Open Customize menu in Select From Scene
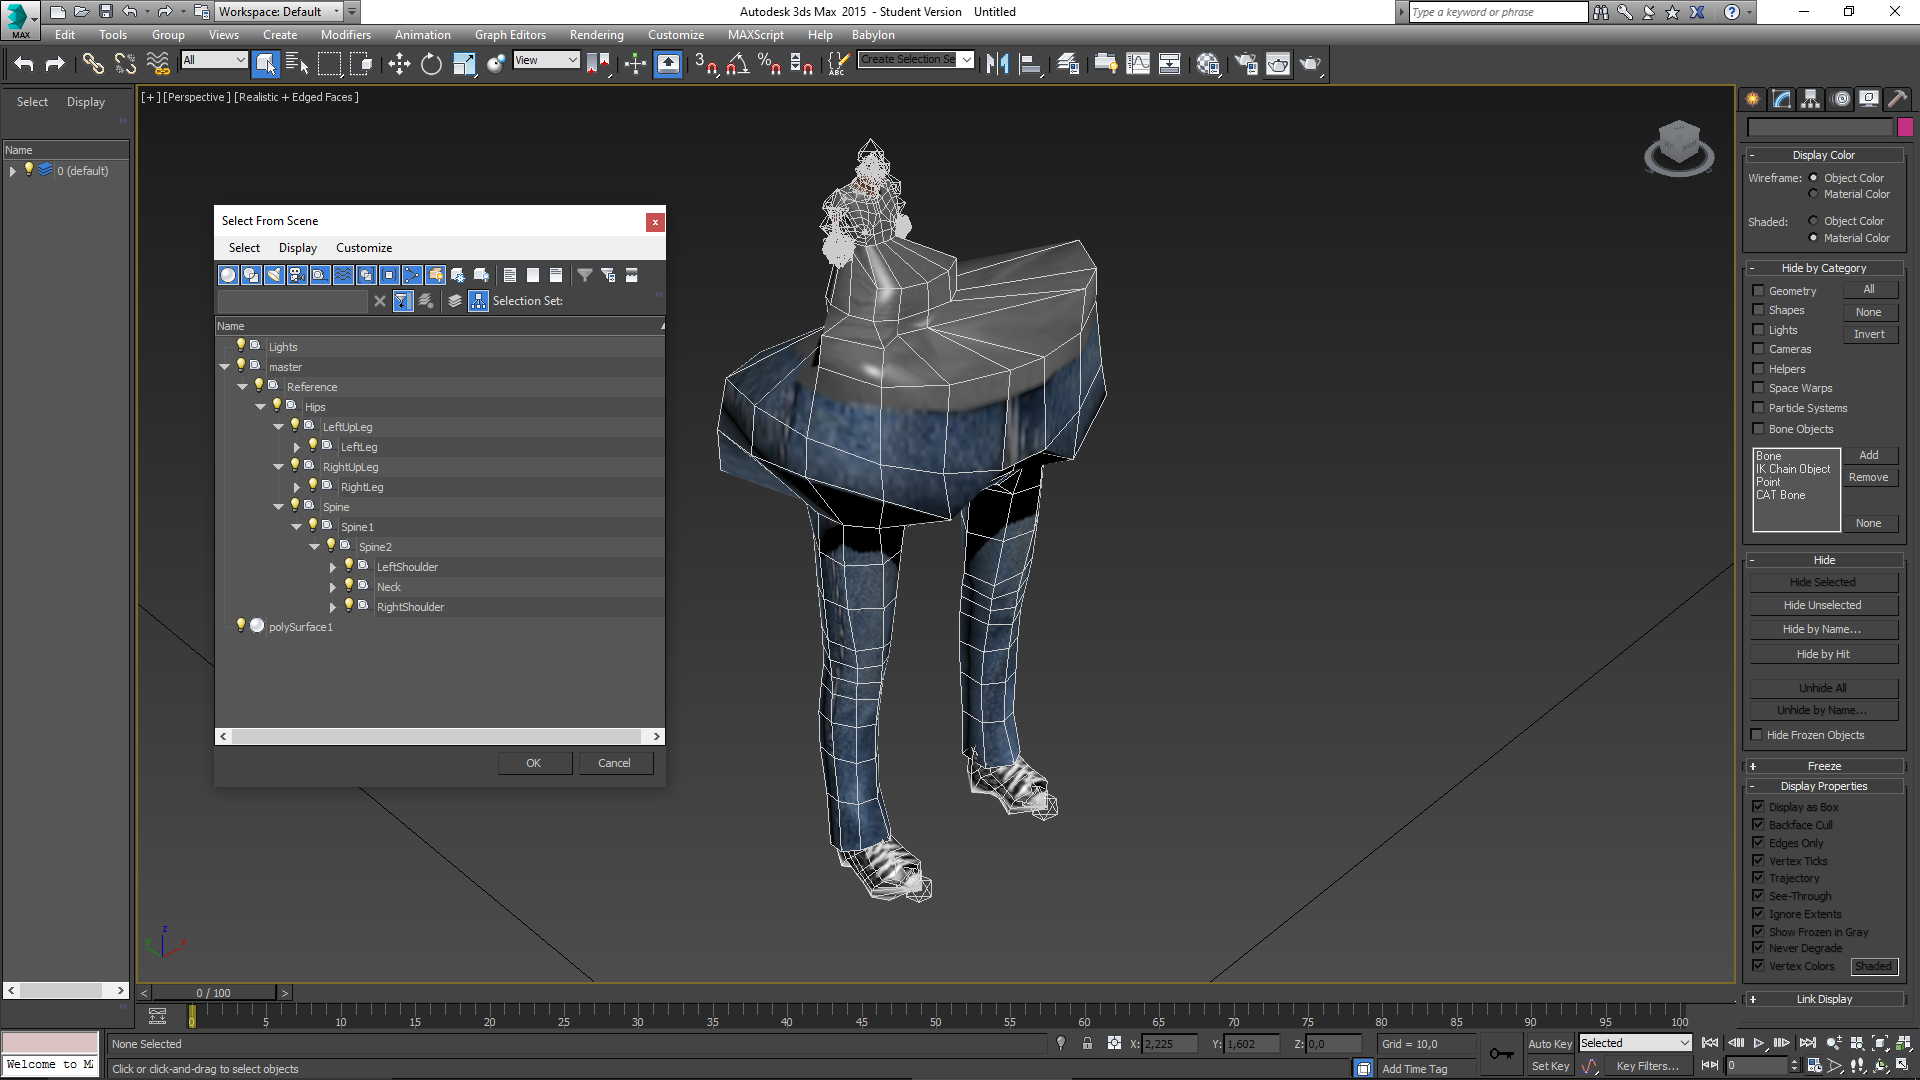 tap(364, 248)
